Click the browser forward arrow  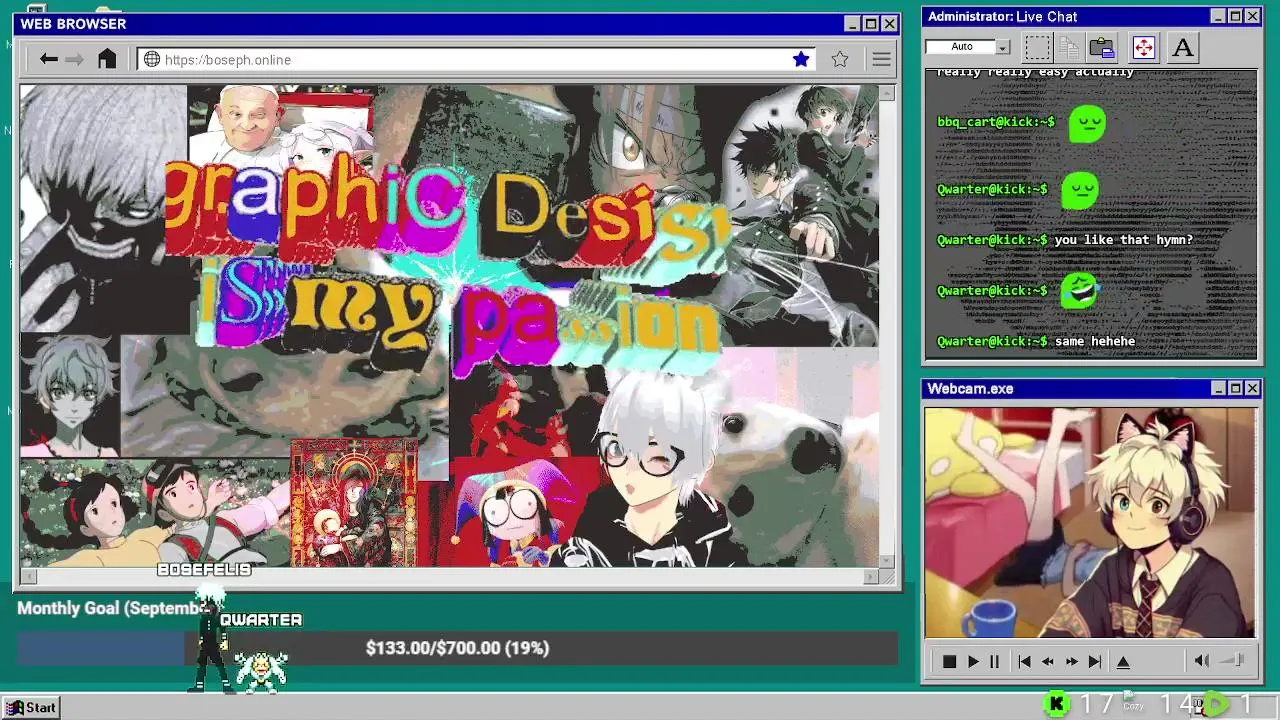74,59
